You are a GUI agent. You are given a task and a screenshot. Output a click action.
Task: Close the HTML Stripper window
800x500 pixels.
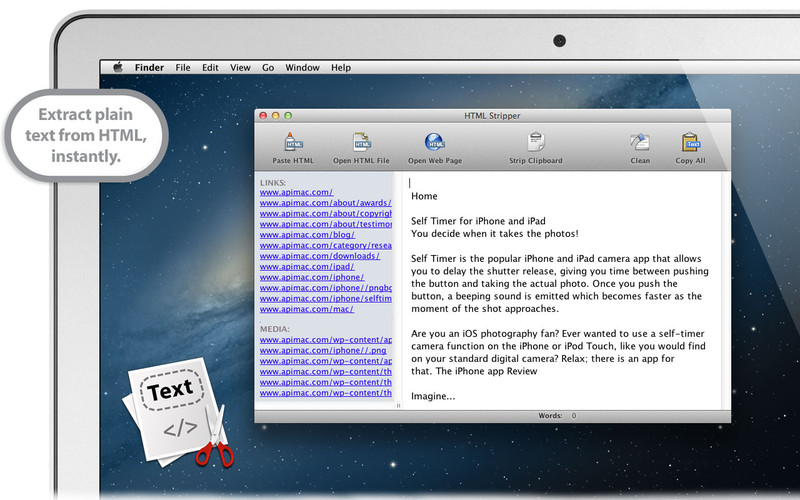263,116
